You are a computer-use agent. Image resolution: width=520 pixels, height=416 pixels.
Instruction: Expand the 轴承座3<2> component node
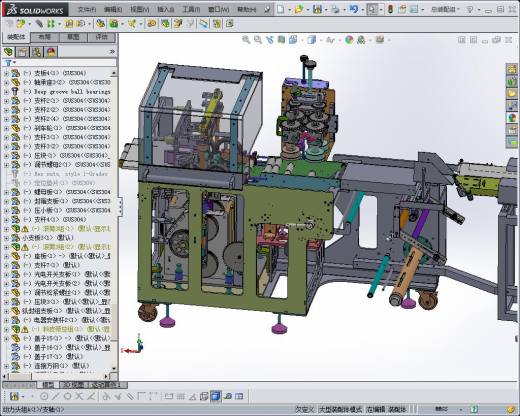pyautogui.click(x=6, y=82)
